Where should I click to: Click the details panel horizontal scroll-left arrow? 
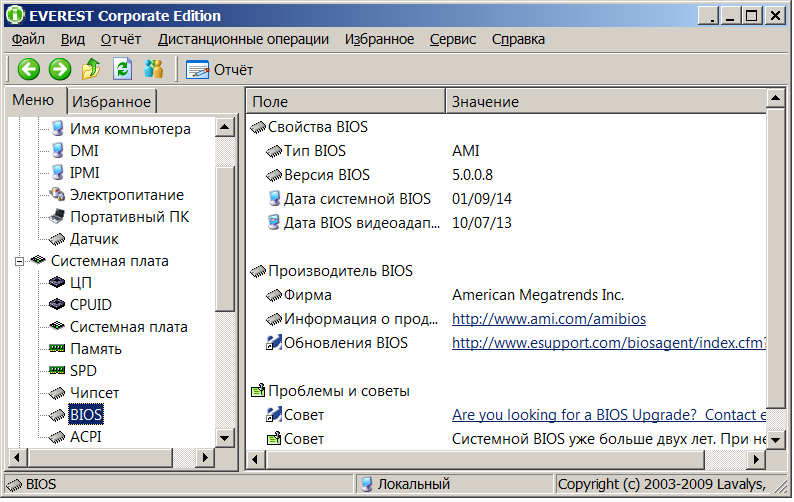point(255,460)
